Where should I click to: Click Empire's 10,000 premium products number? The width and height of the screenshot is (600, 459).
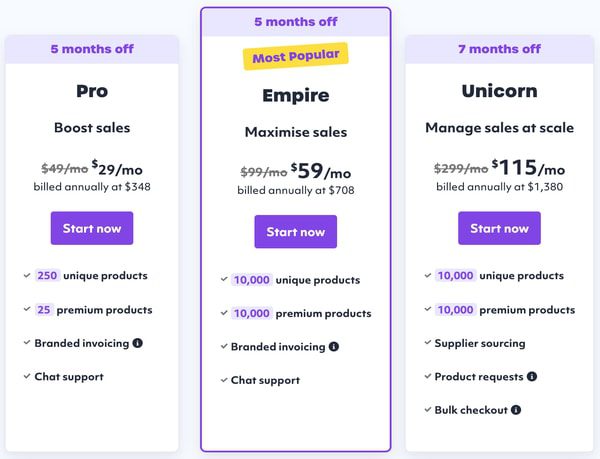tap(252, 313)
